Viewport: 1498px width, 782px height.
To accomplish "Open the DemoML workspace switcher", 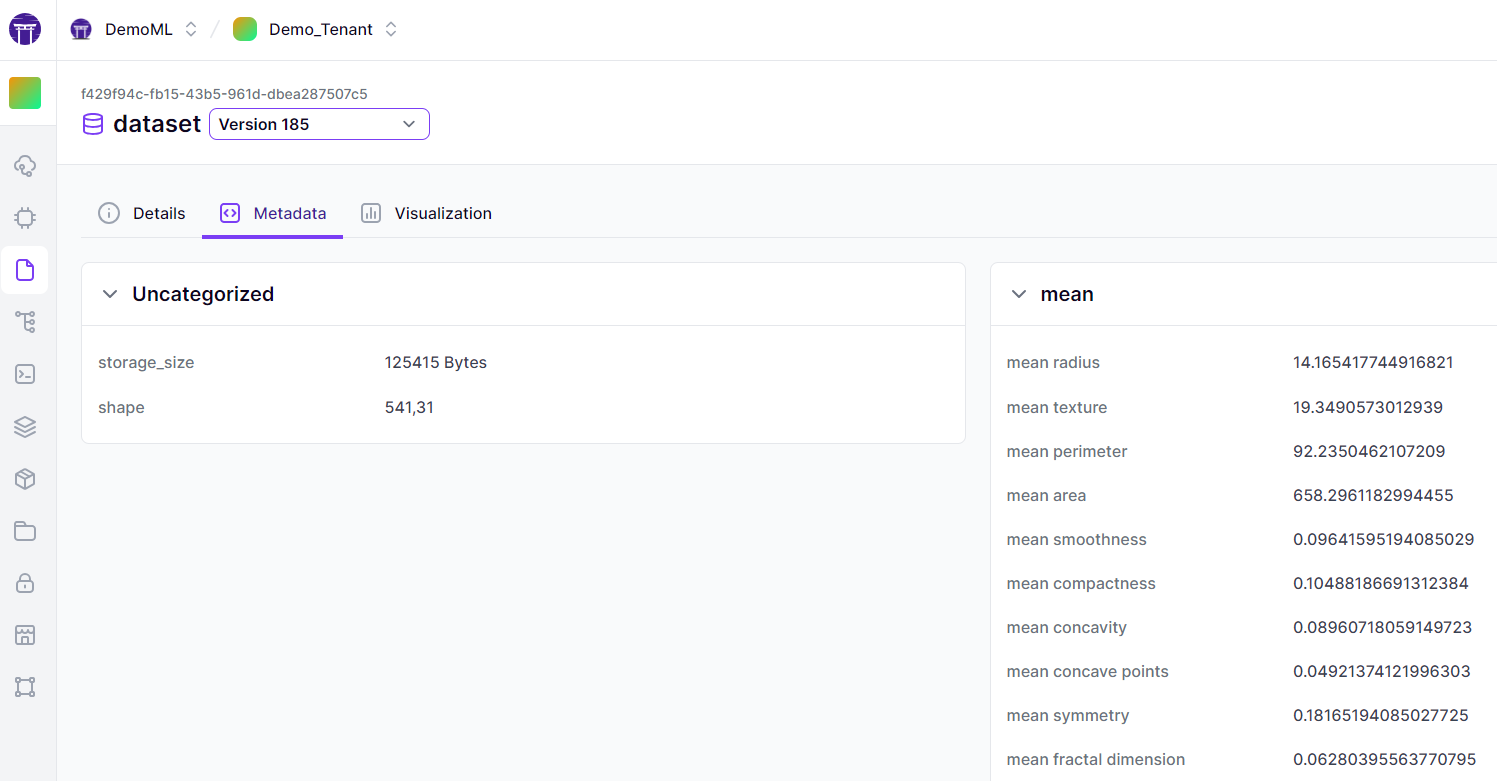I will [x=135, y=30].
